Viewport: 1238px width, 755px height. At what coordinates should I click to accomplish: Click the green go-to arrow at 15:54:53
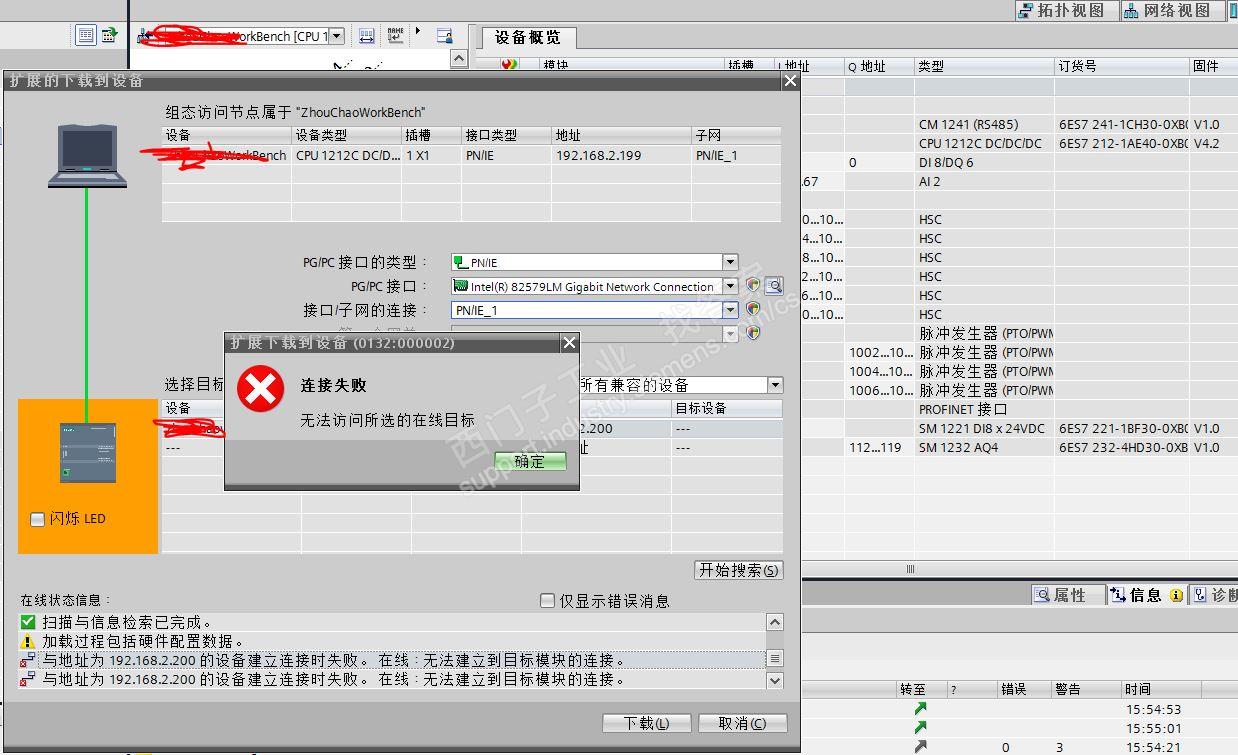tap(920, 709)
